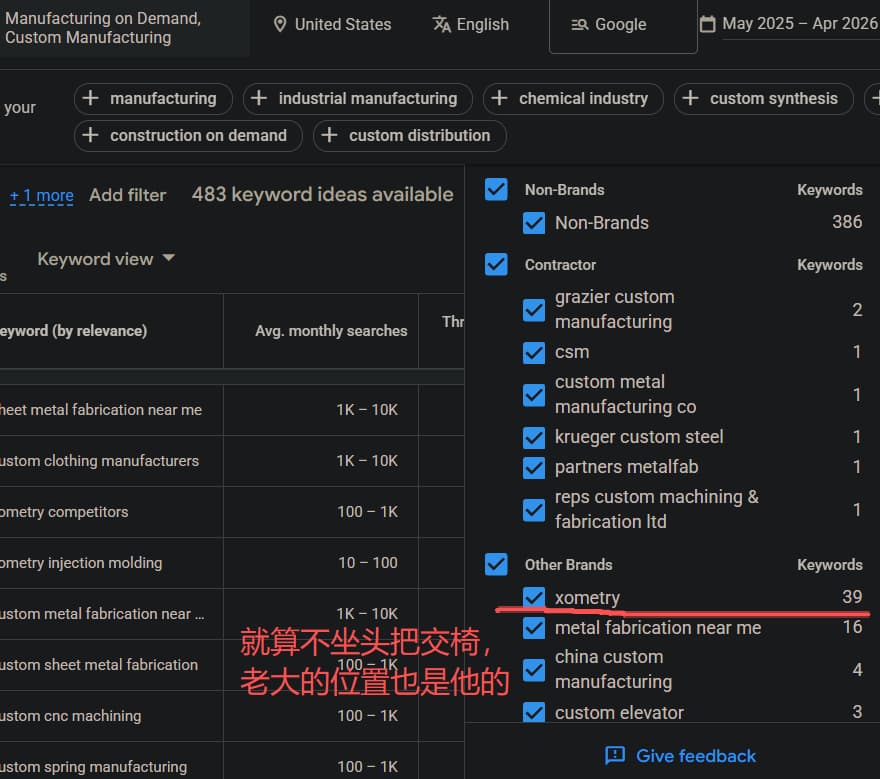Screen dimensions: 880x779
Task: Sort by Avg. monthly searches column header
Action: tap(331, 331)
